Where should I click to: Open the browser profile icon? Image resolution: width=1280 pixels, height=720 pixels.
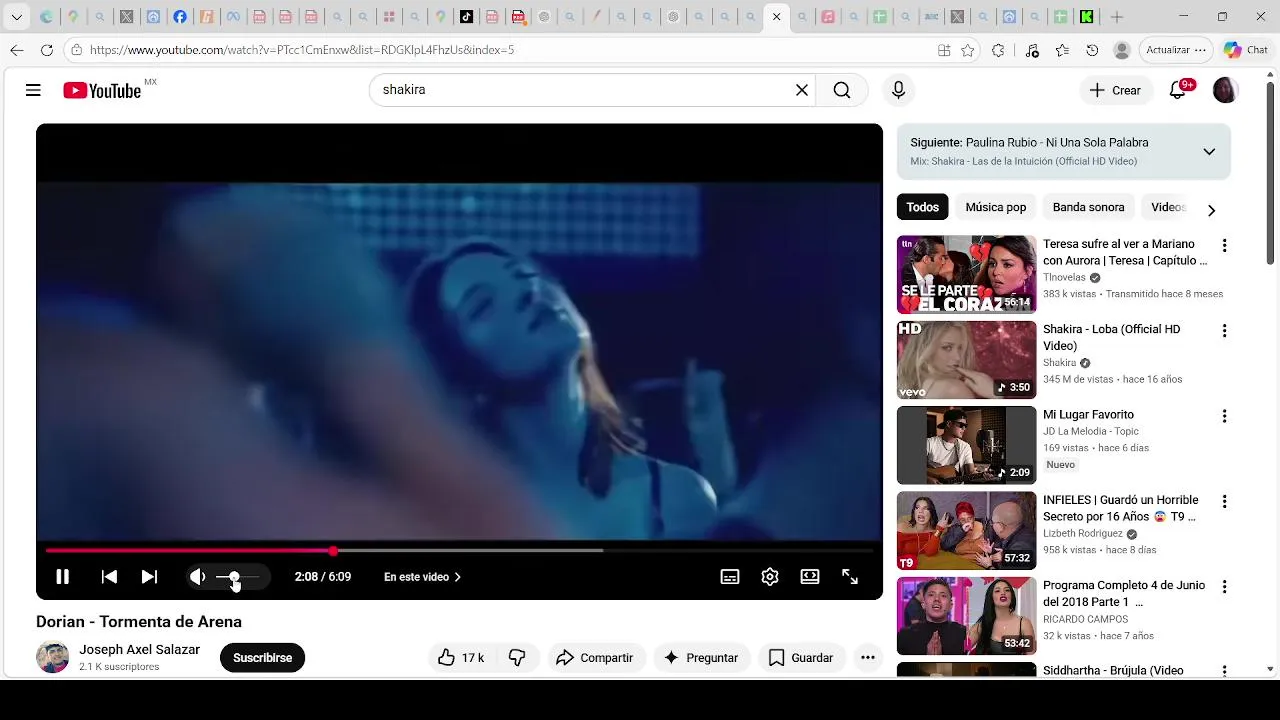tap(1122, 50)
